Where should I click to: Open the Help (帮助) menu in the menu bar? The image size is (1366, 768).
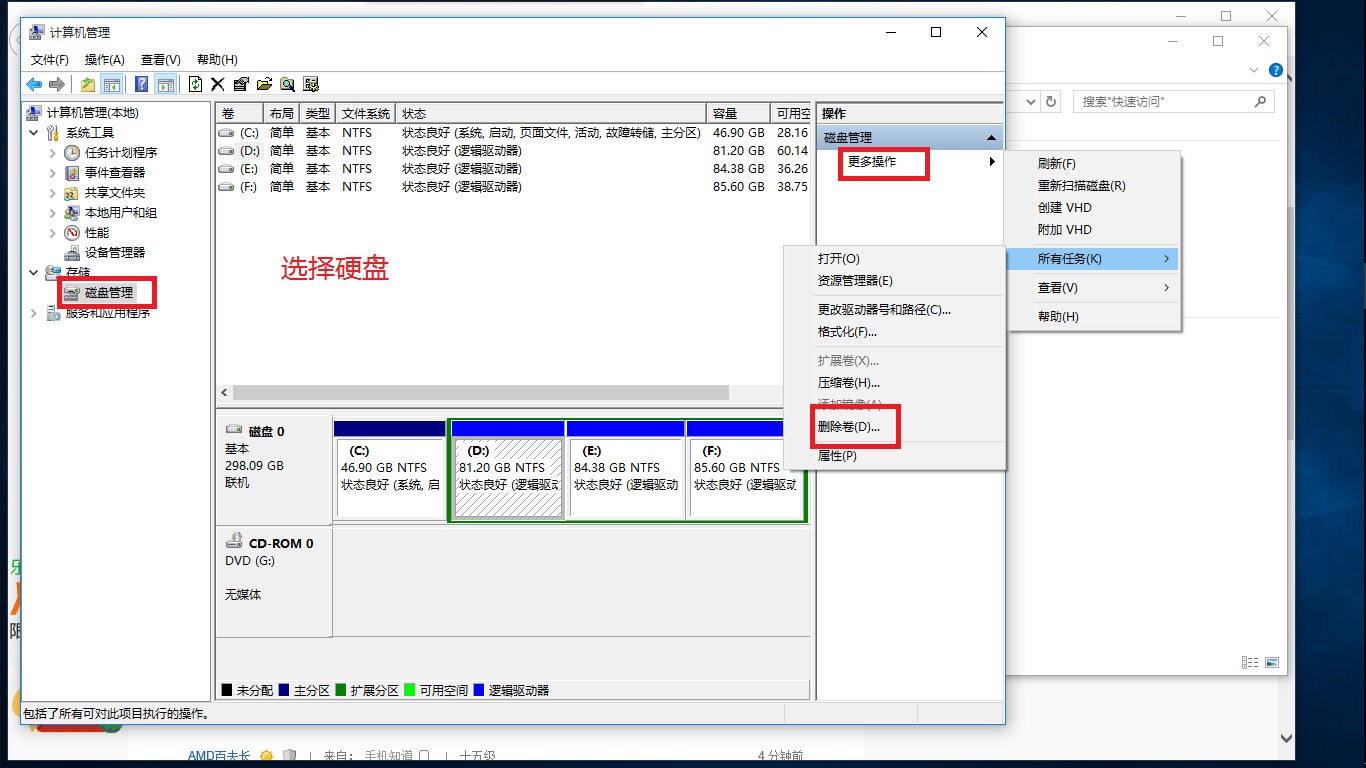click(x=217, y=60)
